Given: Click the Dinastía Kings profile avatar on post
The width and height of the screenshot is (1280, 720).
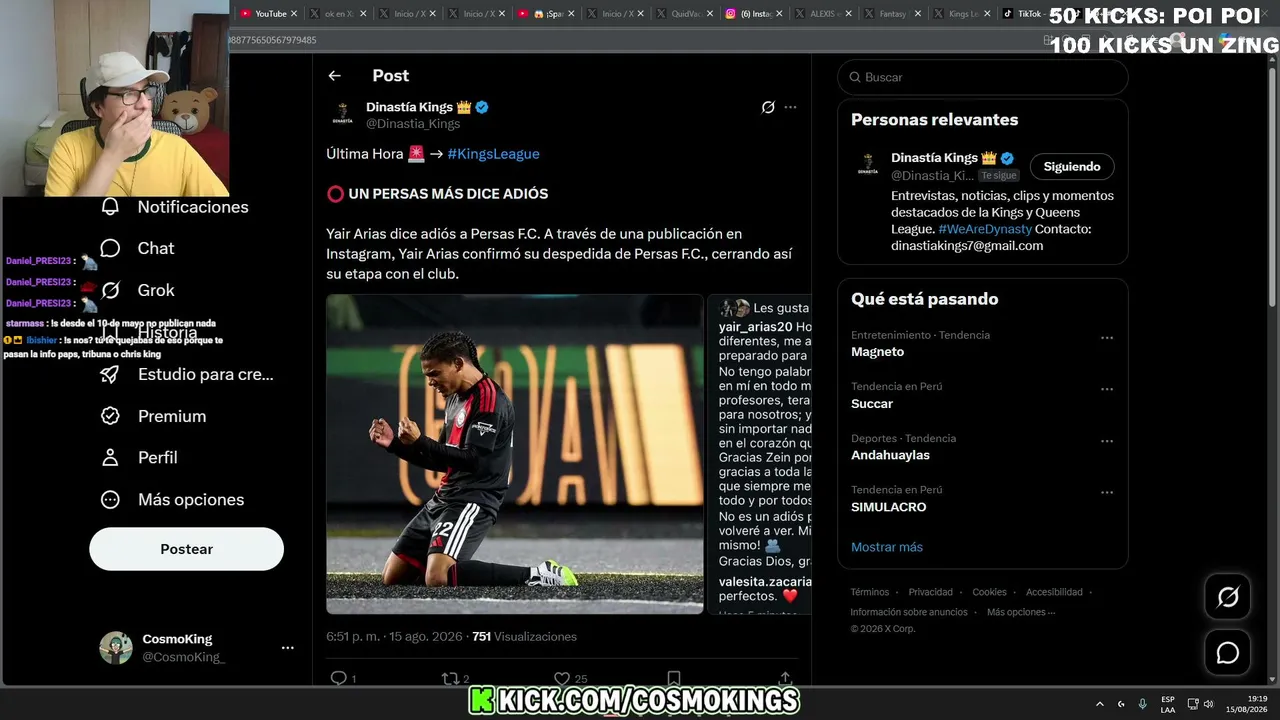Looking at the screenshot, I should [x=343, y=114].
